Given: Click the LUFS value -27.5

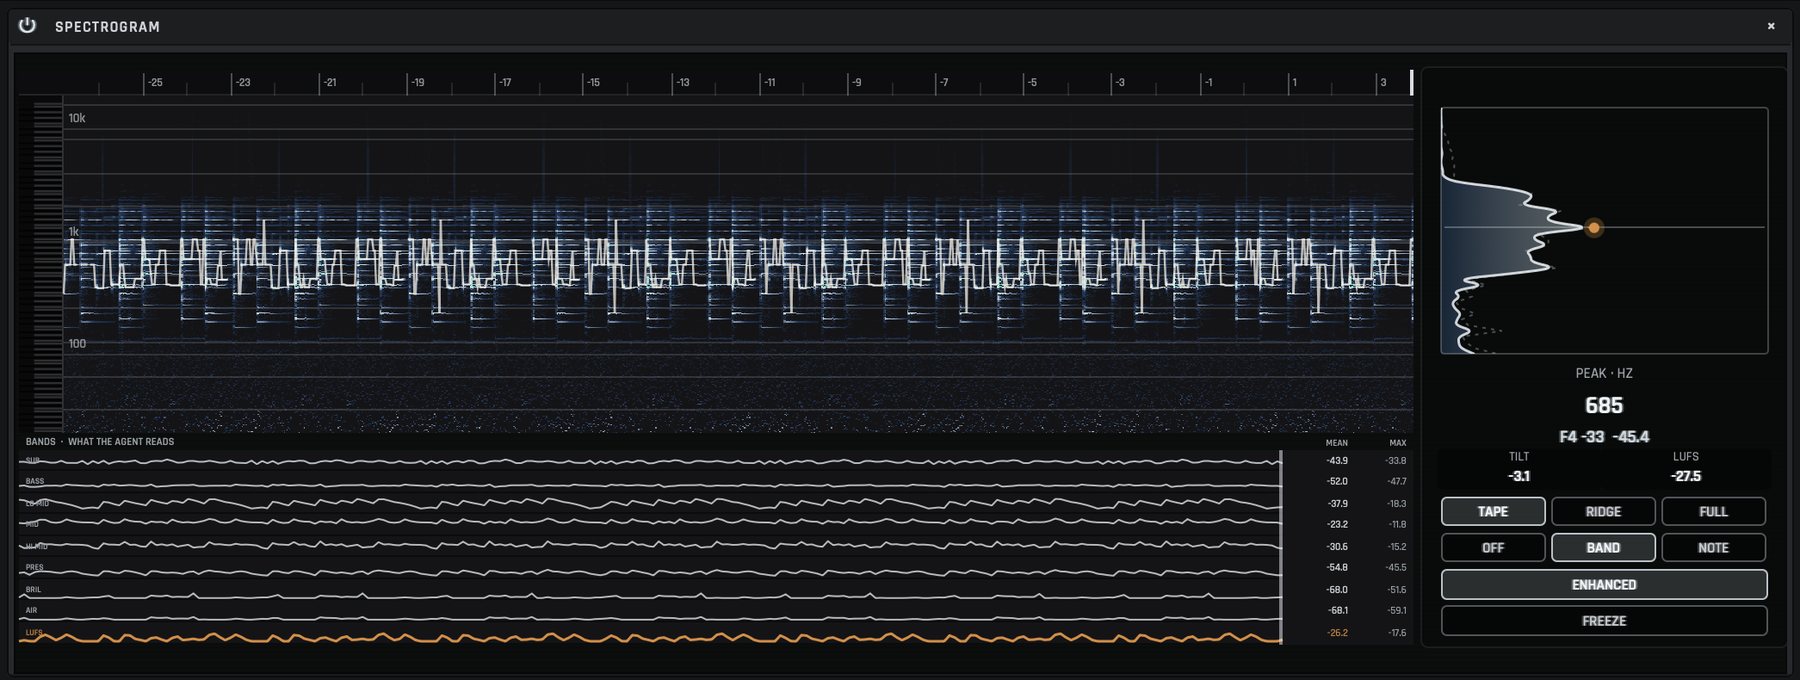Looking at the screenshot, I should 1686,476.
